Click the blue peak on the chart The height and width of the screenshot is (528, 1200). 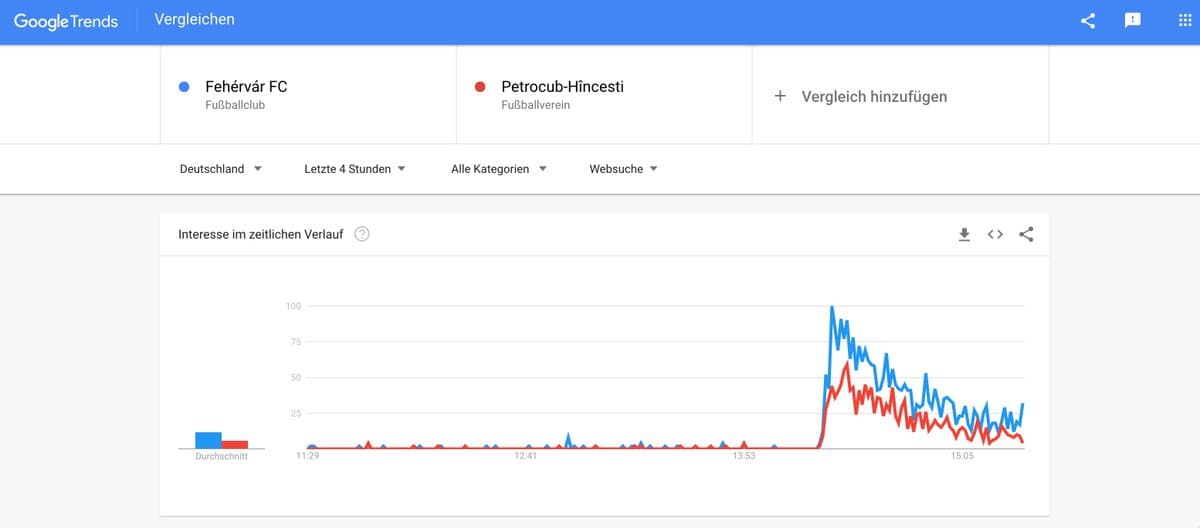tap(832, 308)
